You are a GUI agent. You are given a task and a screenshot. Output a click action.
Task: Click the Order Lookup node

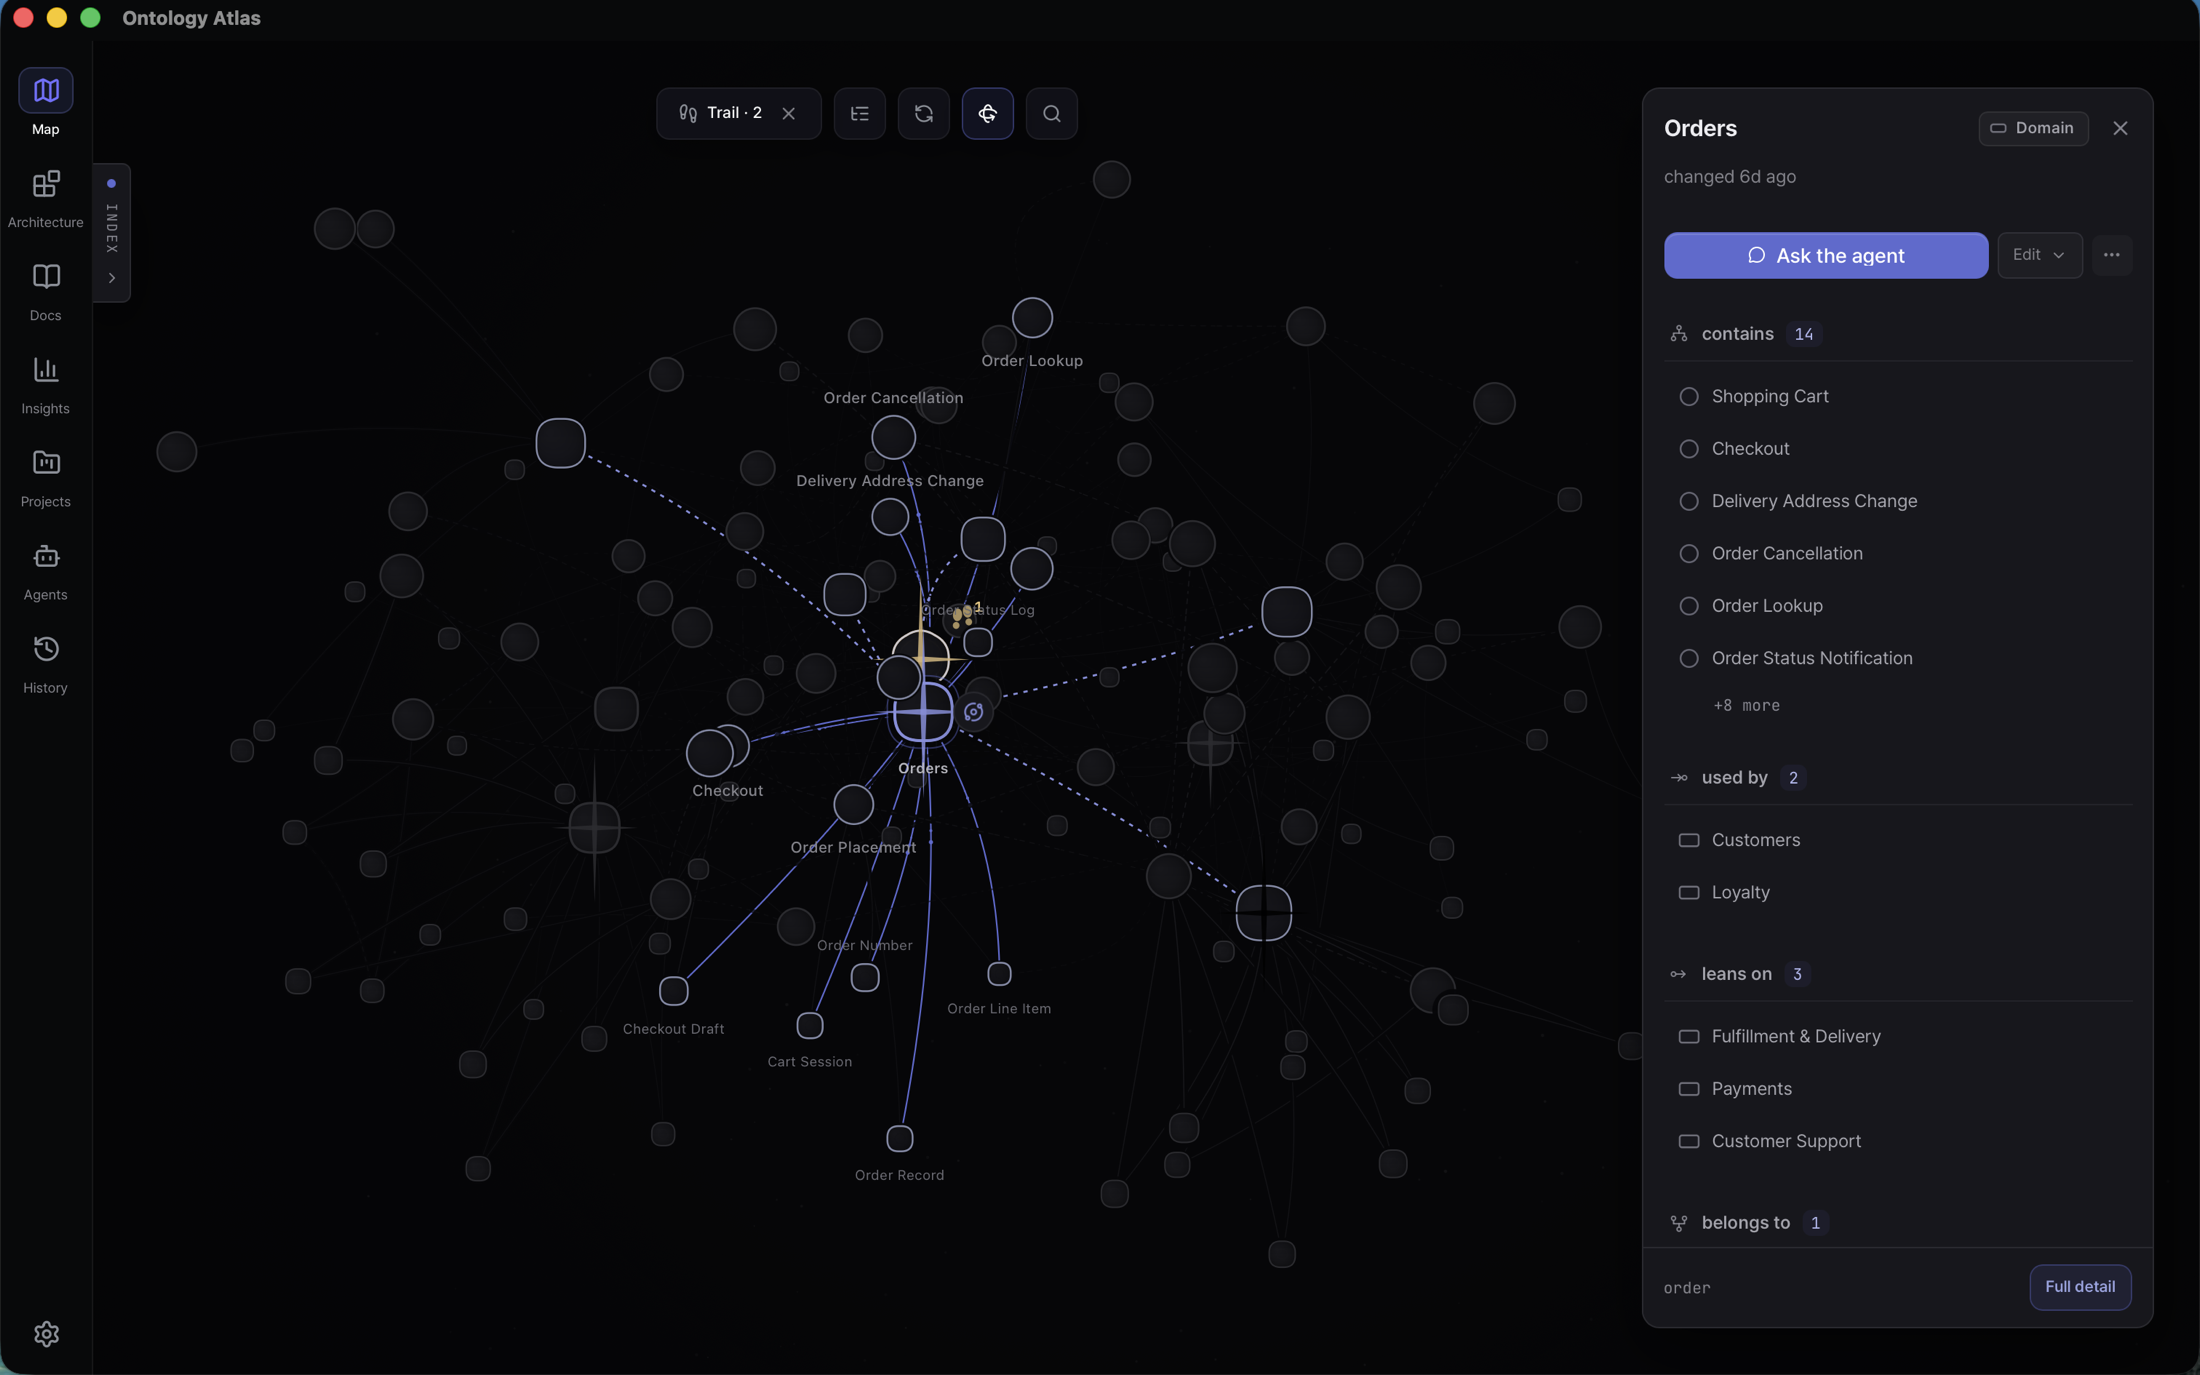click(x=1032, y=318)
